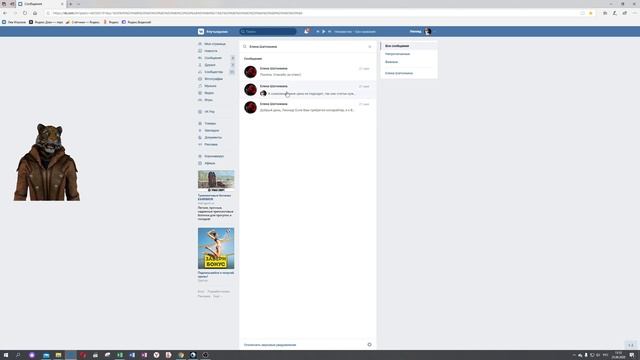
Task: Open Yandex Browser from the taskbar
Action: click(x=156, y=355)
